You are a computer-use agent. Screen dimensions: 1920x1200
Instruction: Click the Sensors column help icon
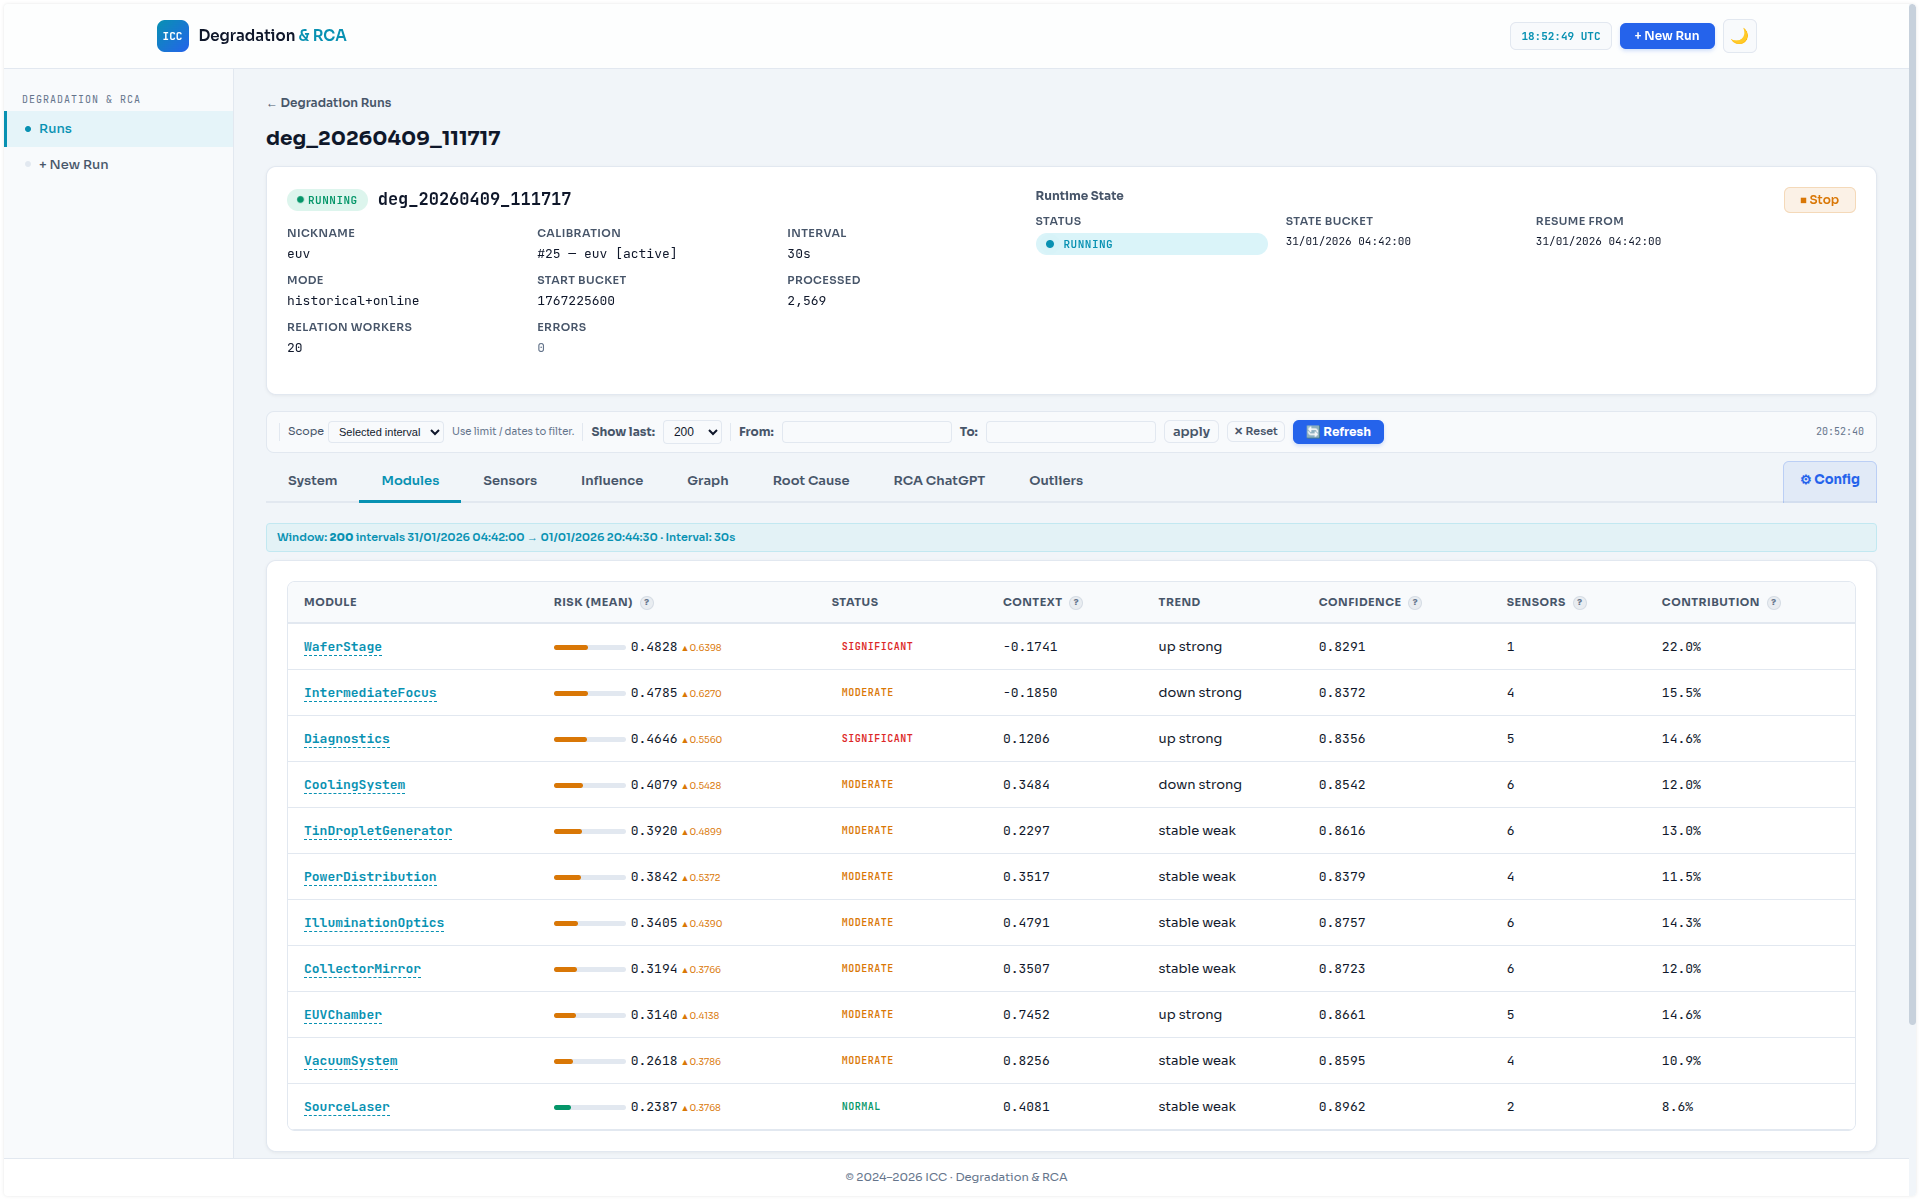(x=1580, y=602)
